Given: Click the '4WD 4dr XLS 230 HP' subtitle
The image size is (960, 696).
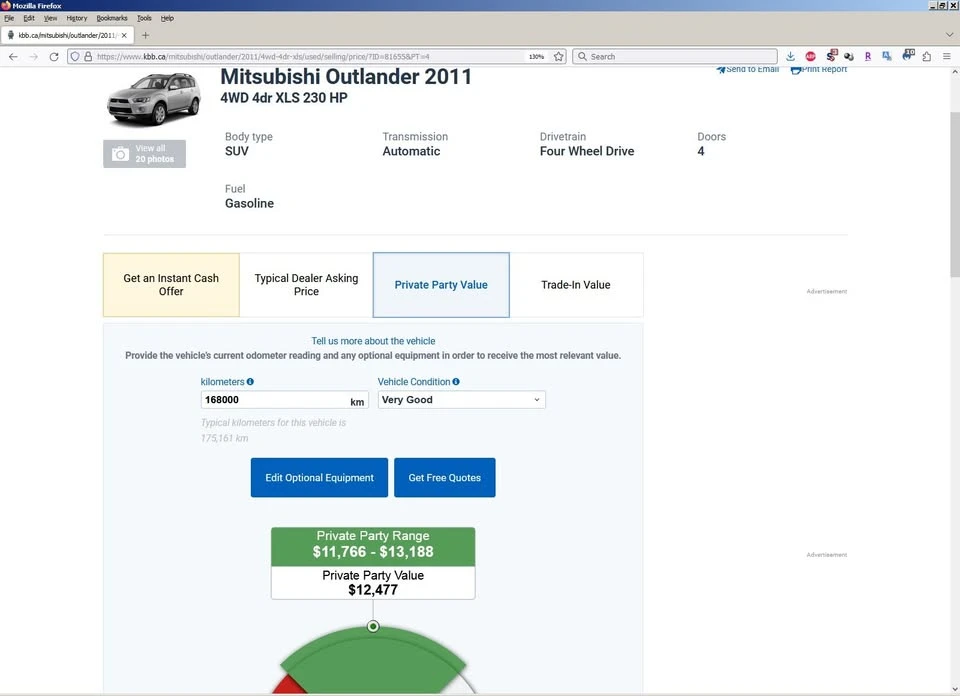Looking at the screenshot, I should coord(283,98).
